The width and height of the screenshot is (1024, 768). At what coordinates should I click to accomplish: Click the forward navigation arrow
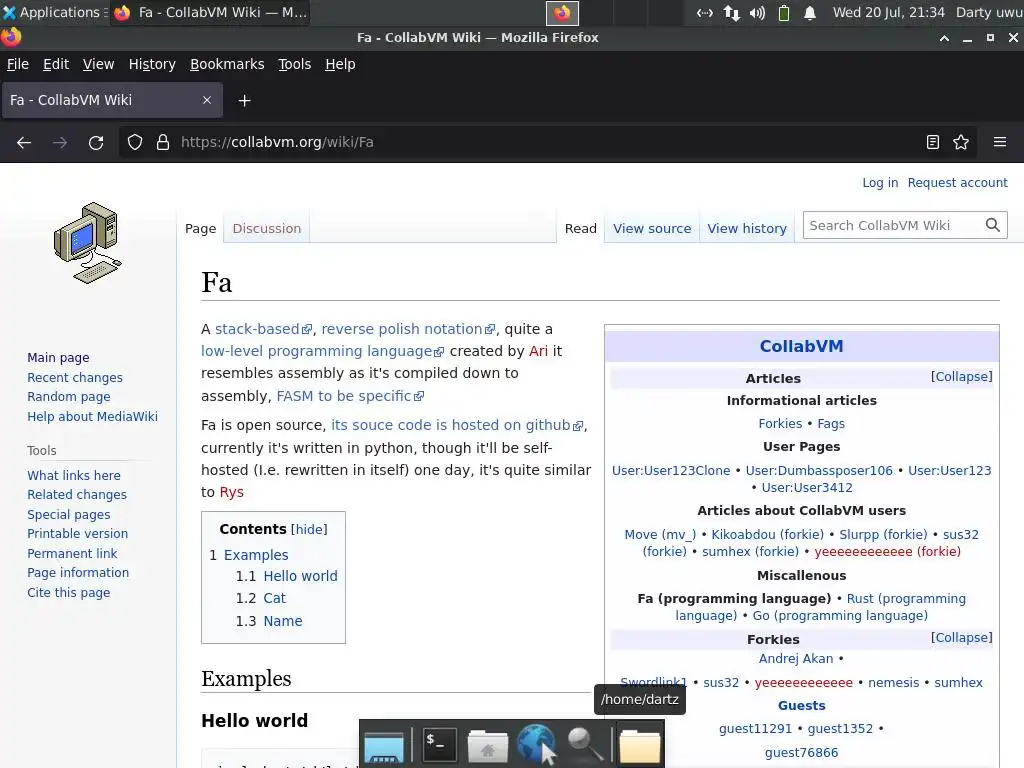[x=60, y=142]
